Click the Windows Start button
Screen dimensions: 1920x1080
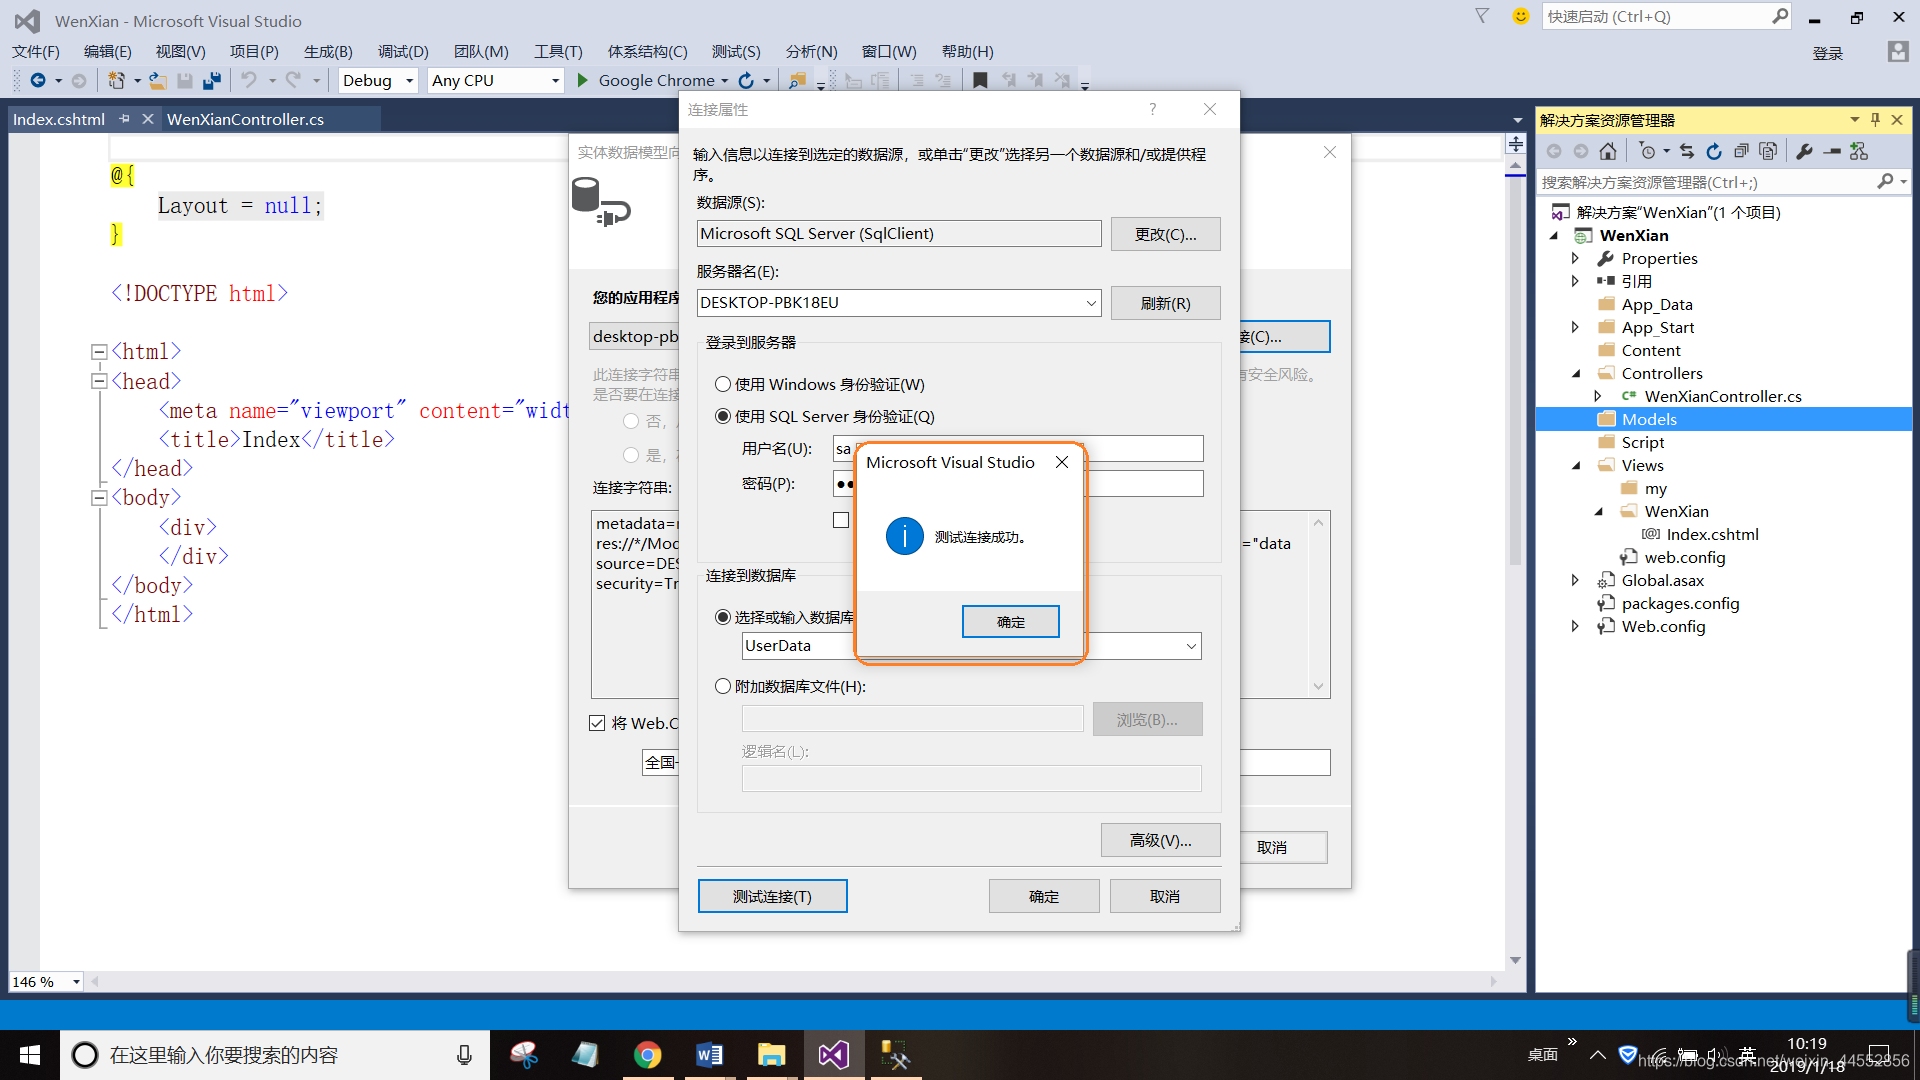30,1055
